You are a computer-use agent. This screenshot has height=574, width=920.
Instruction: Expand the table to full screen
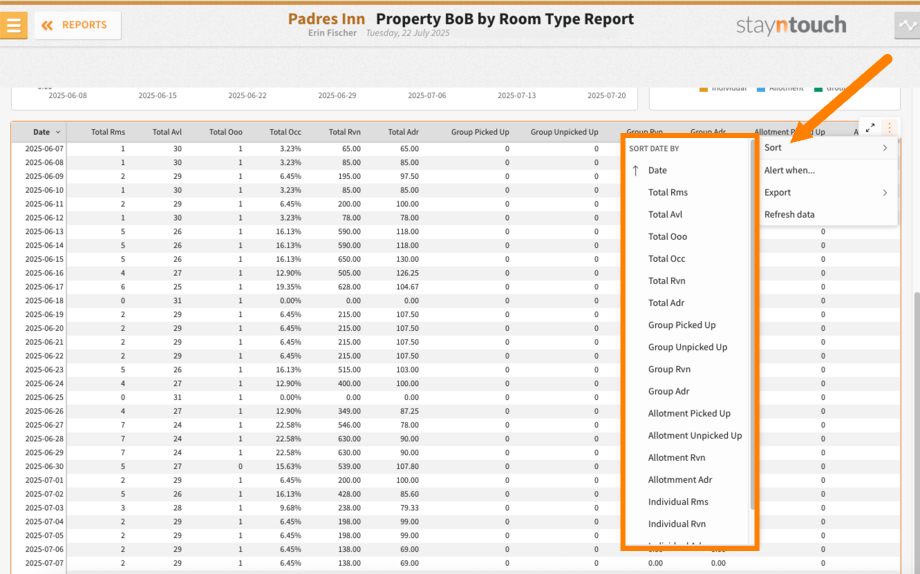(870, 127)
